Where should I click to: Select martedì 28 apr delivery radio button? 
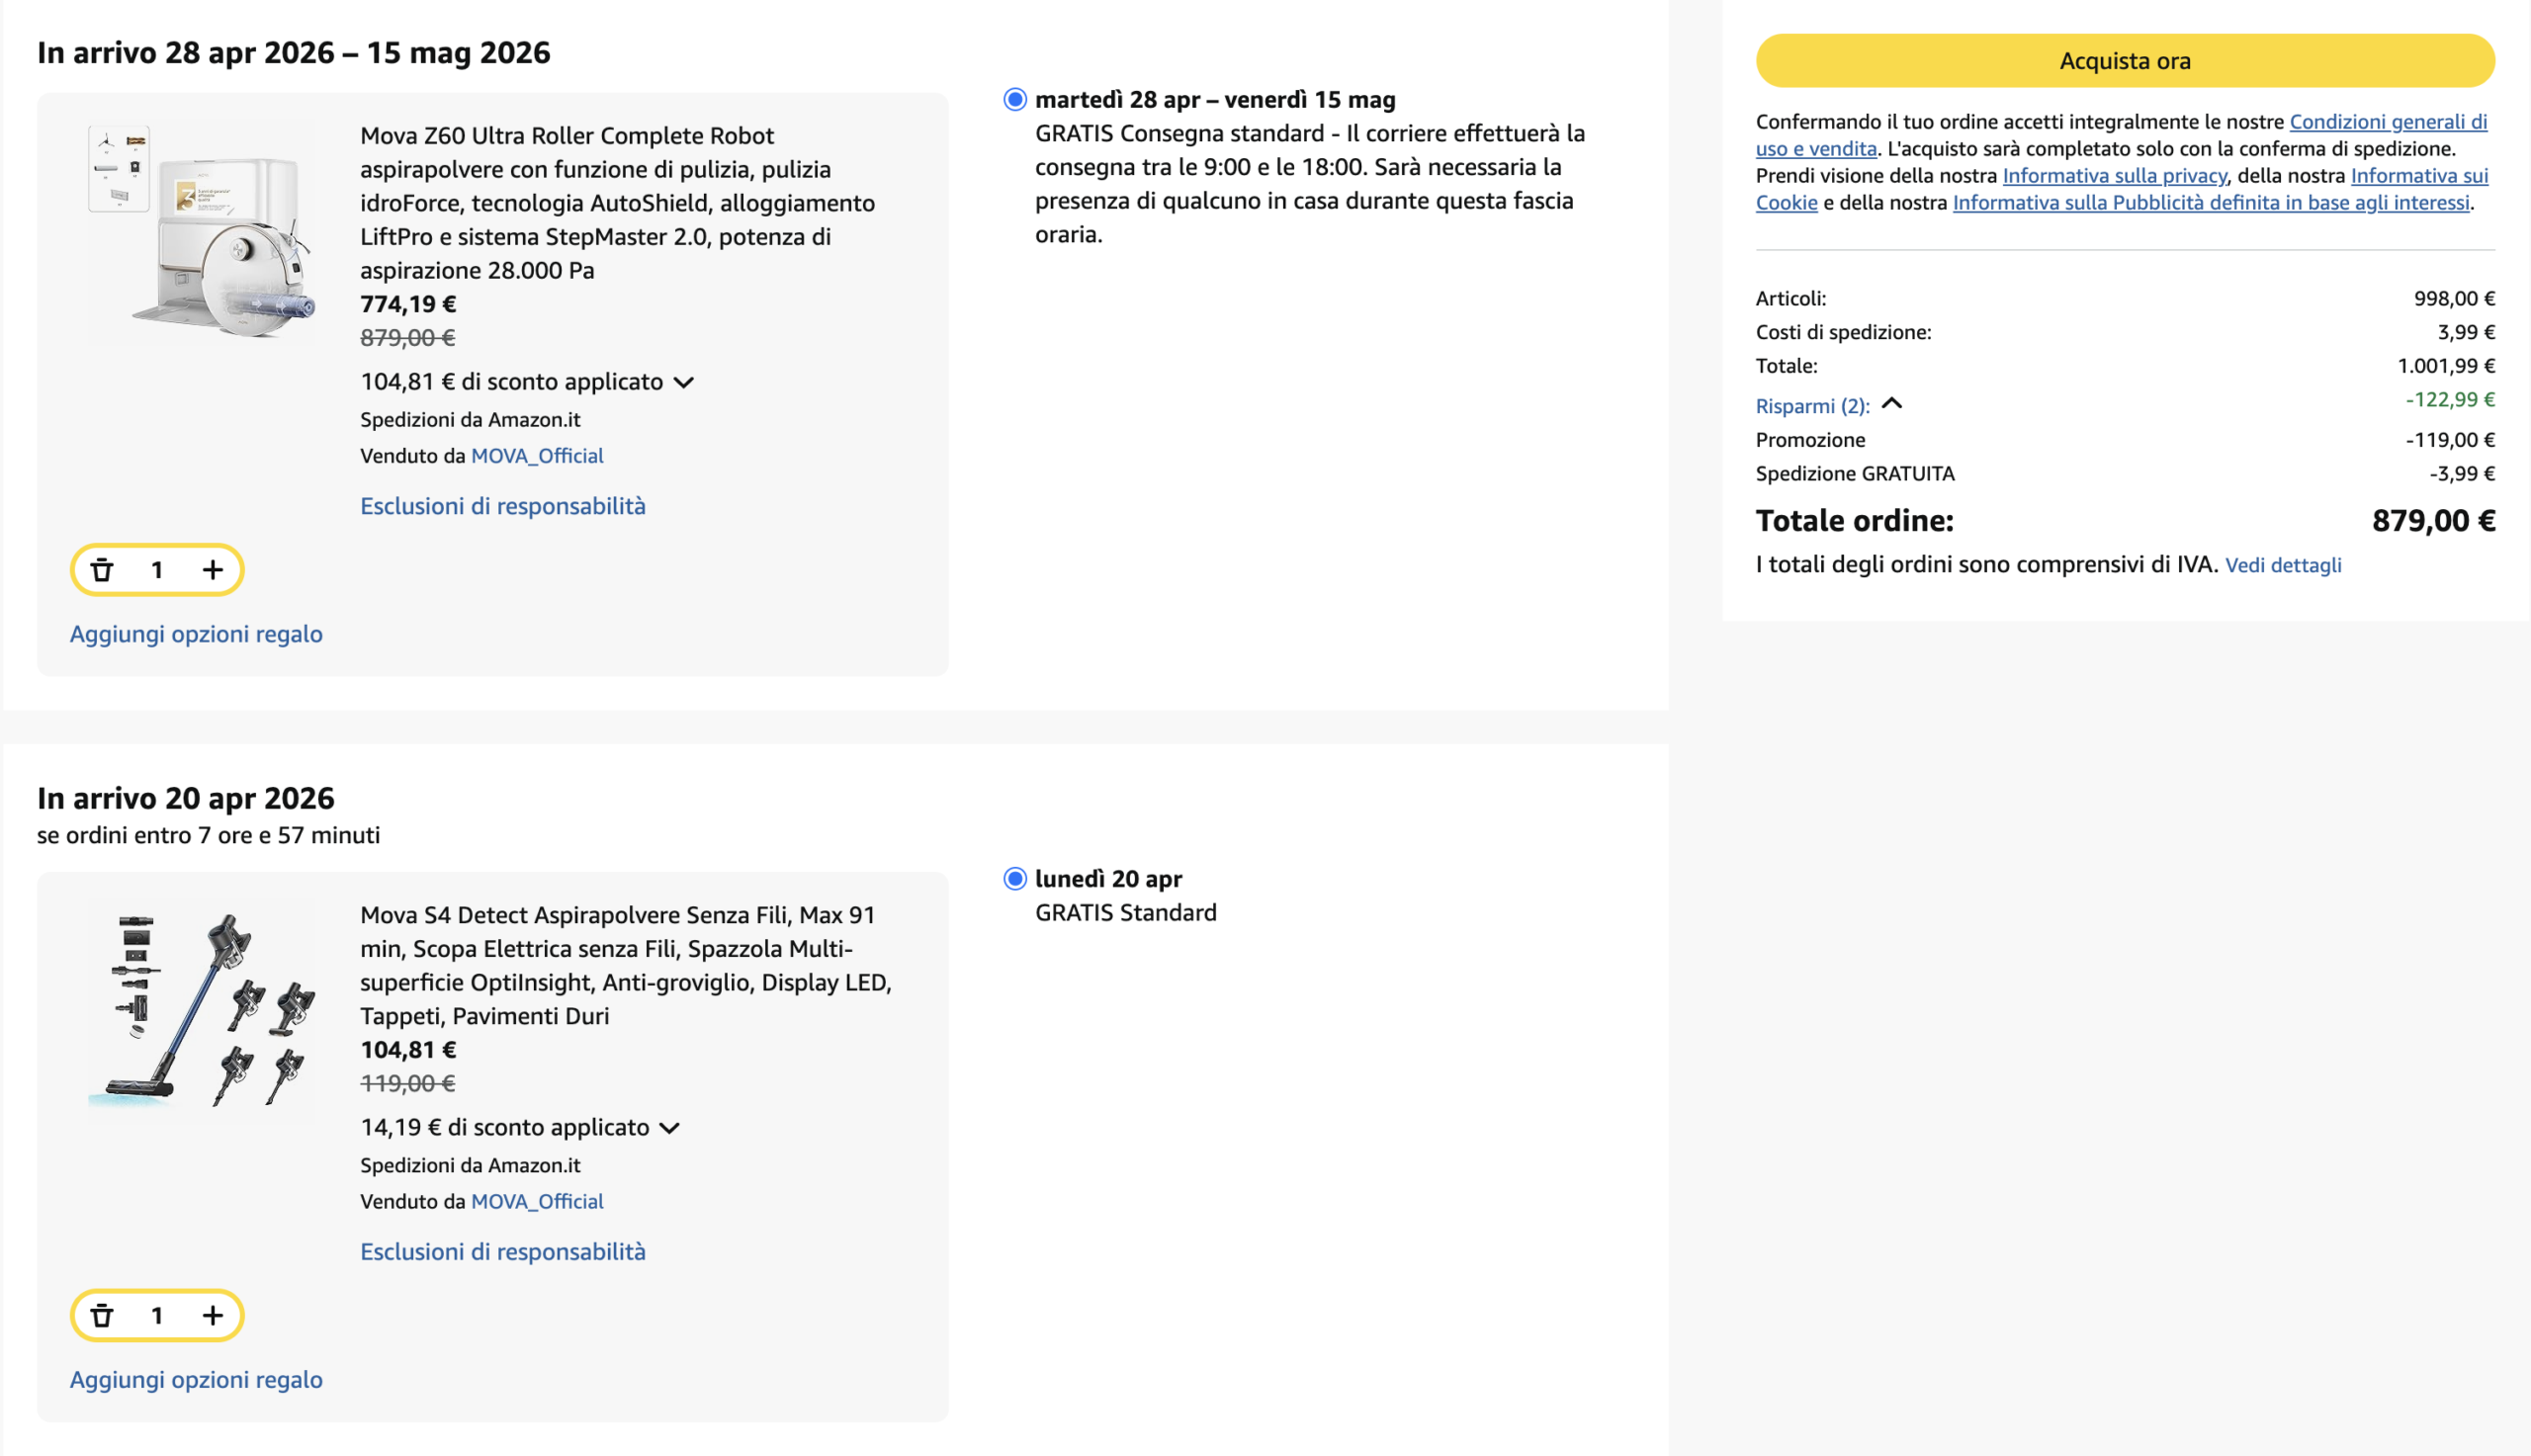tap(1014, 99)
